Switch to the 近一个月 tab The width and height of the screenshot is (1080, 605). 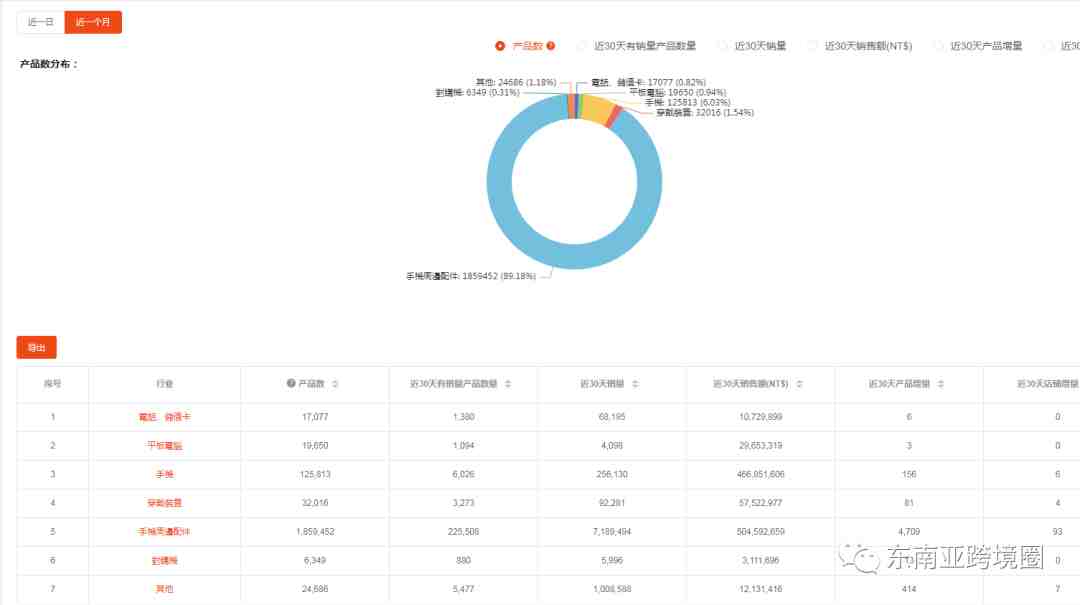click(x=93, y=22)
